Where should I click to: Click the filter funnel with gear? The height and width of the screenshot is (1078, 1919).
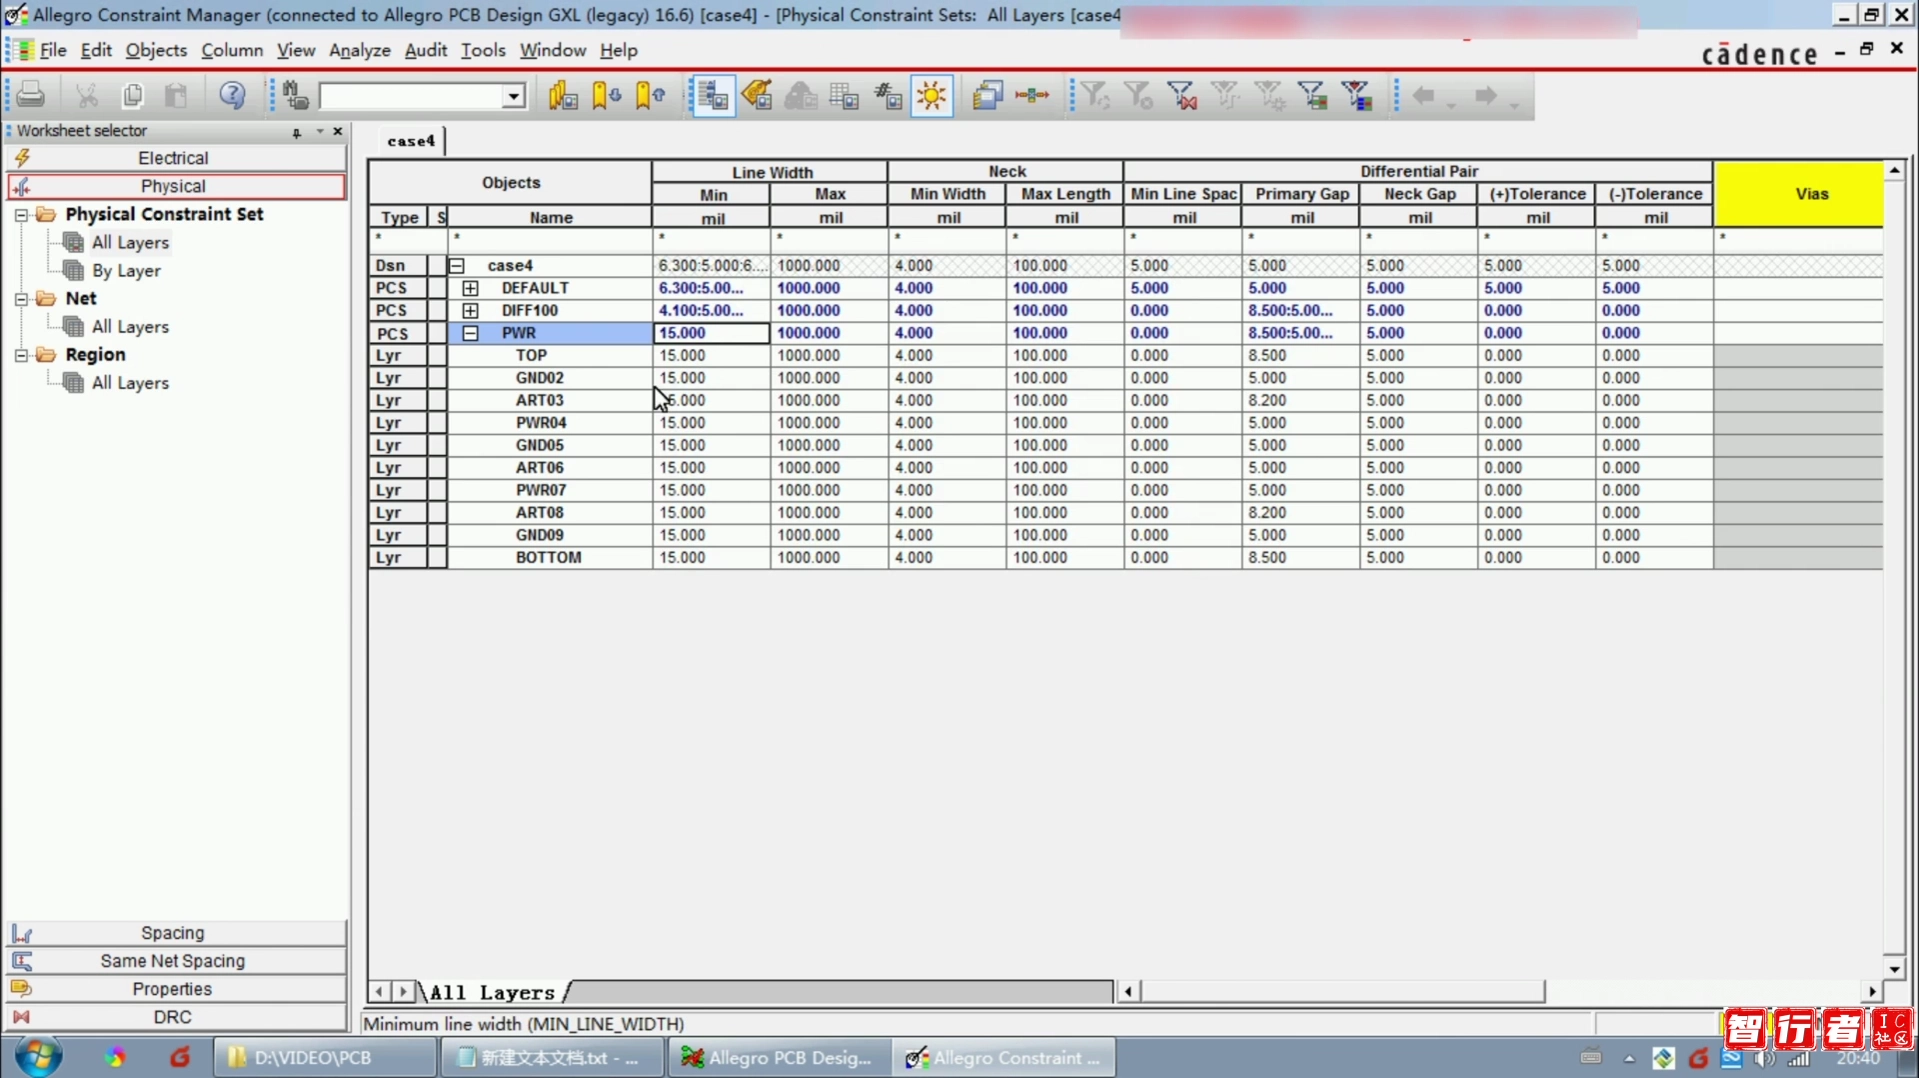tap(1269, 95)
